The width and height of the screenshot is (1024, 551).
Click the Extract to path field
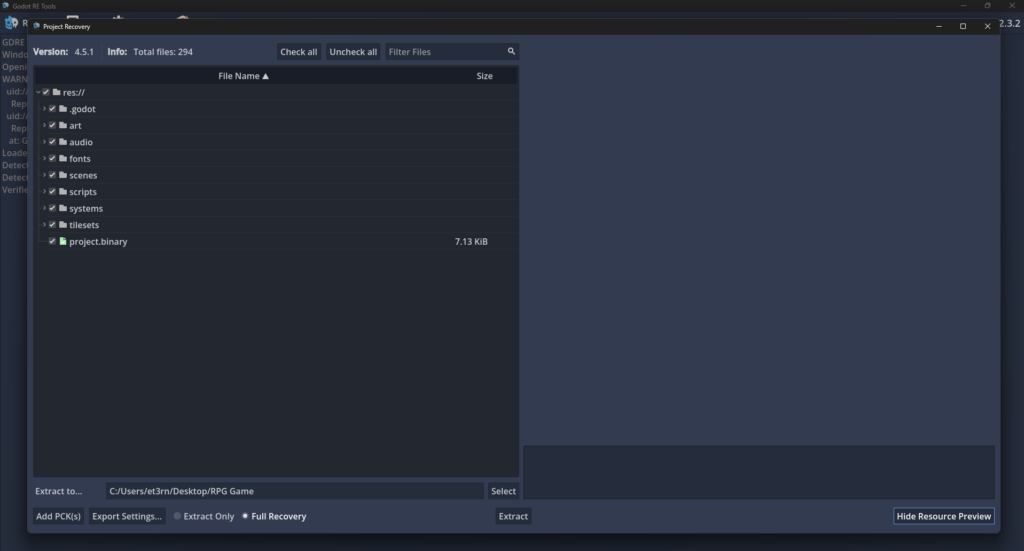294,491
